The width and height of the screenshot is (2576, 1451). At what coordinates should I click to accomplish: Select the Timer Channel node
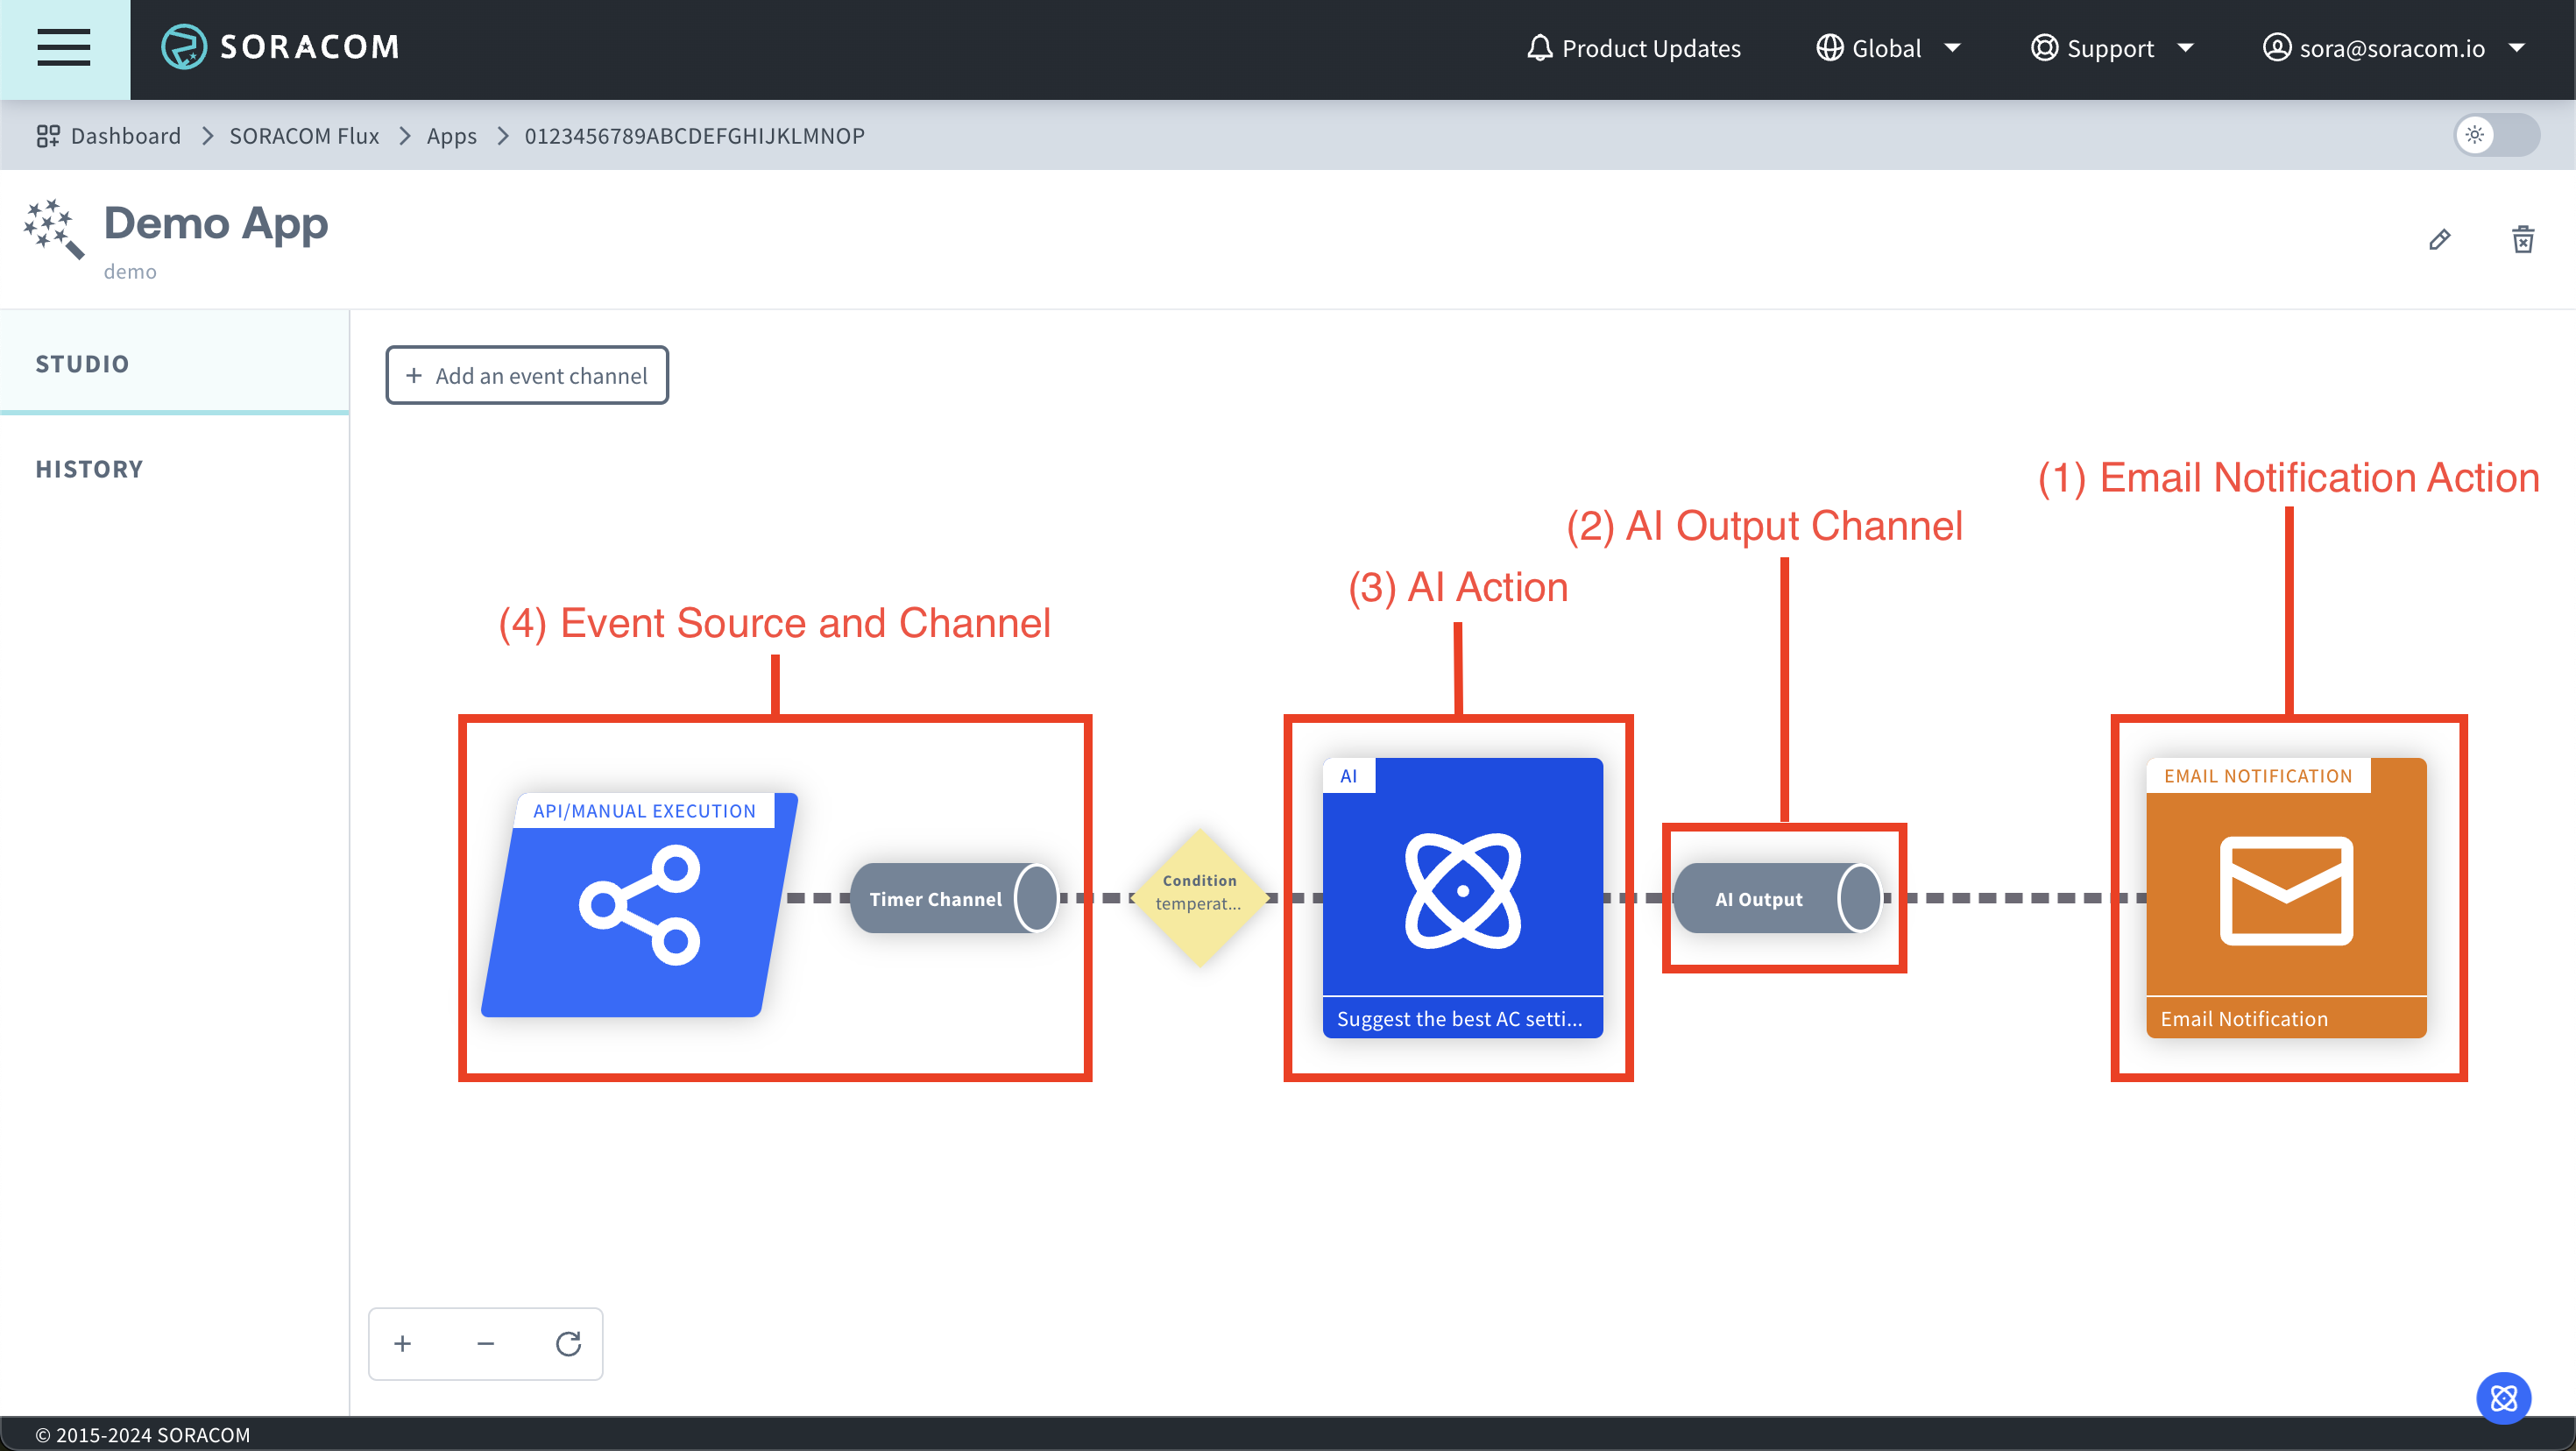[x=954, y=898]
